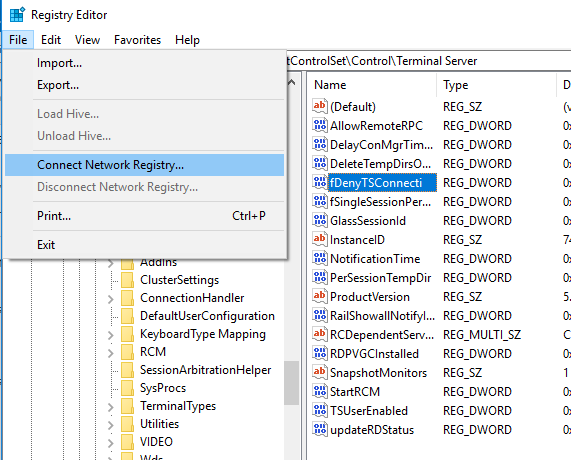The width and height of the screenshot is (571, 460).
Task: Select the SessionArbitrationHelper tree key
Action: coord(205,370)
